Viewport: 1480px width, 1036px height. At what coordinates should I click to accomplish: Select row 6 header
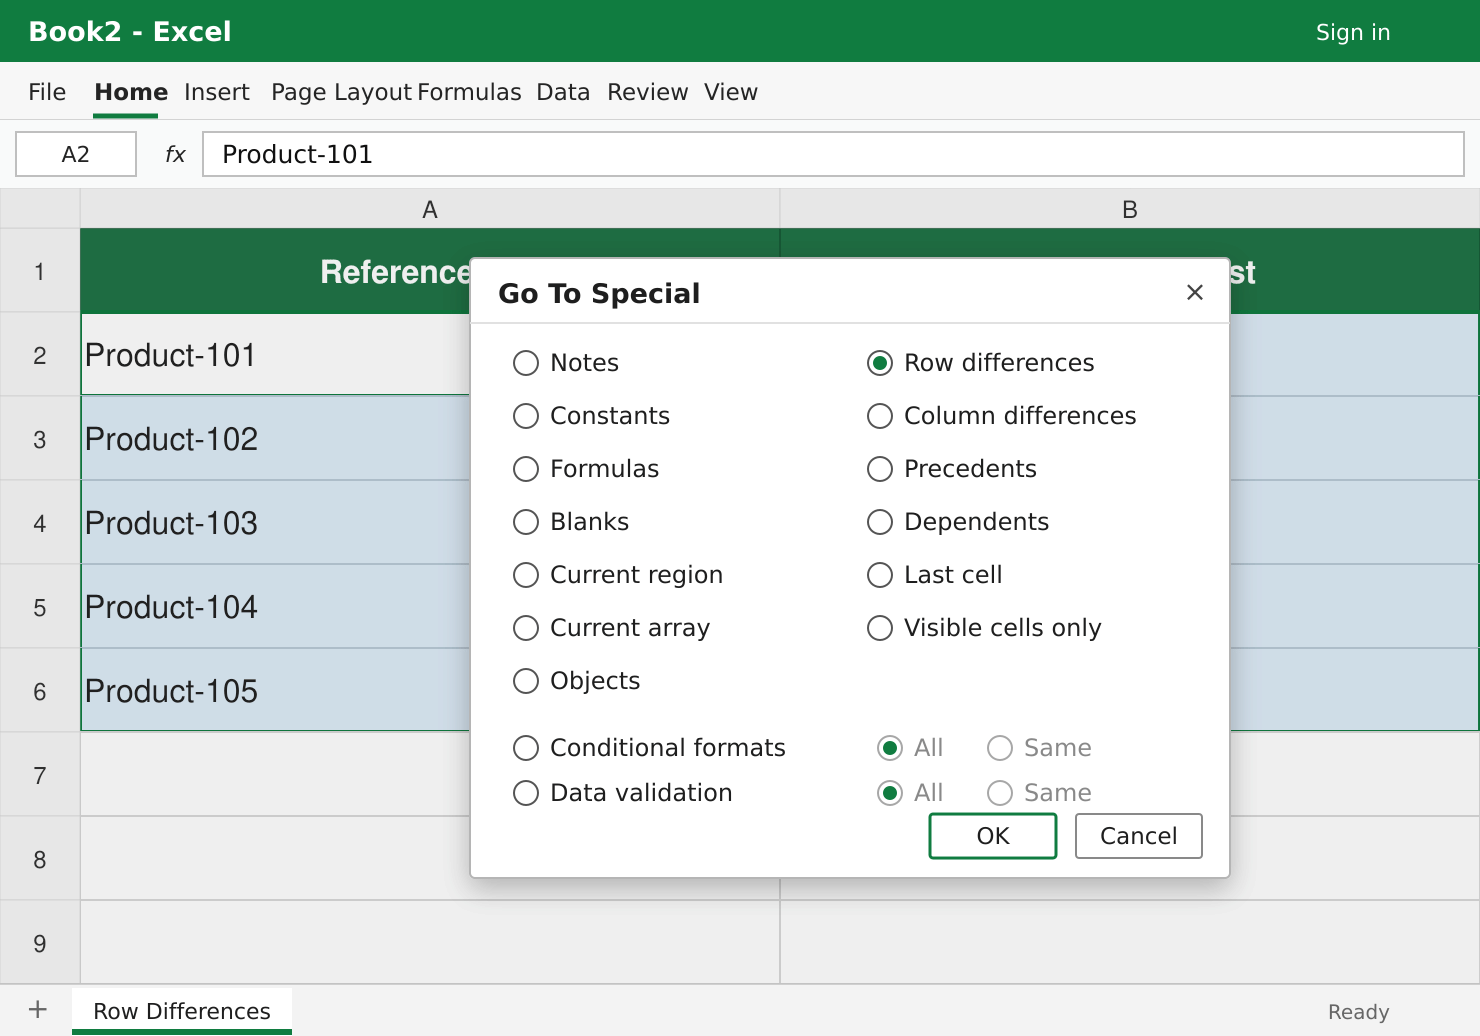click(40, 691)
